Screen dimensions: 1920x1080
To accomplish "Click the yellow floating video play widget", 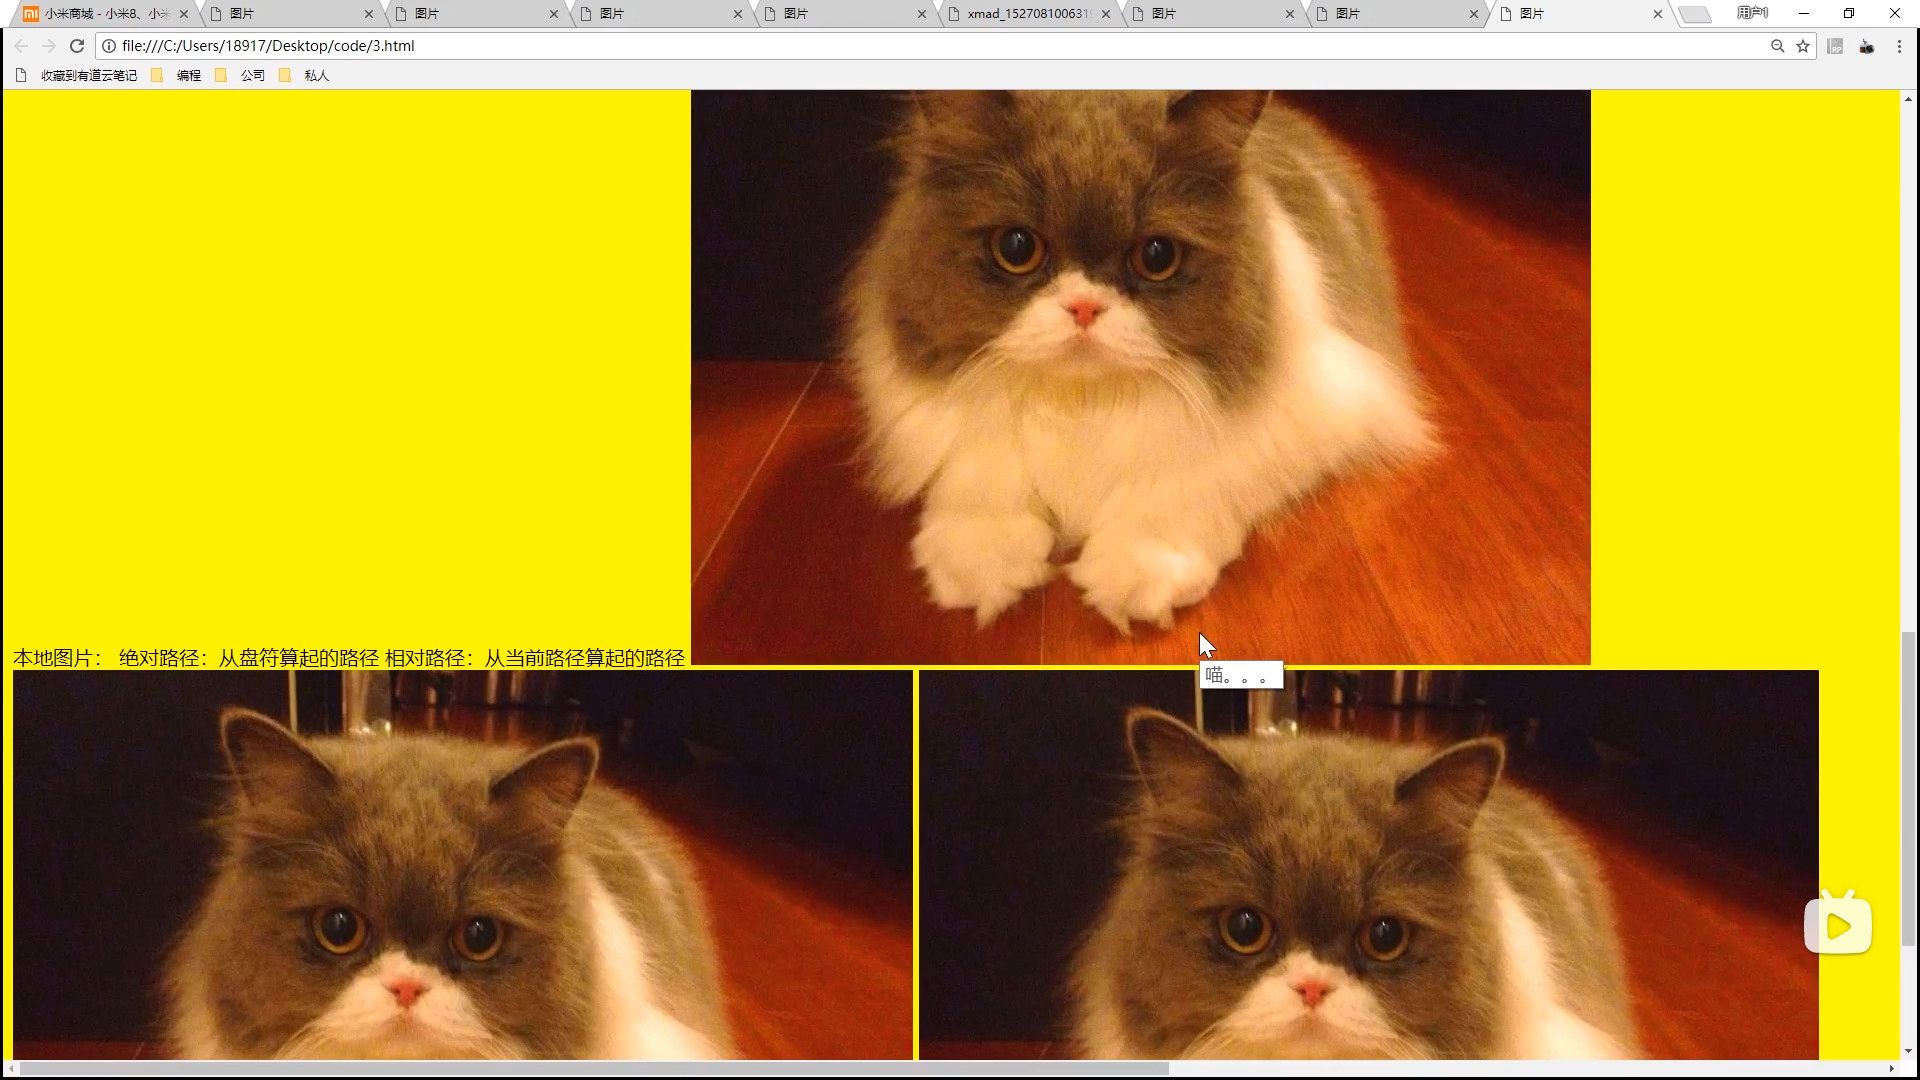I will pyautogui.click(x=1837, y=924).
